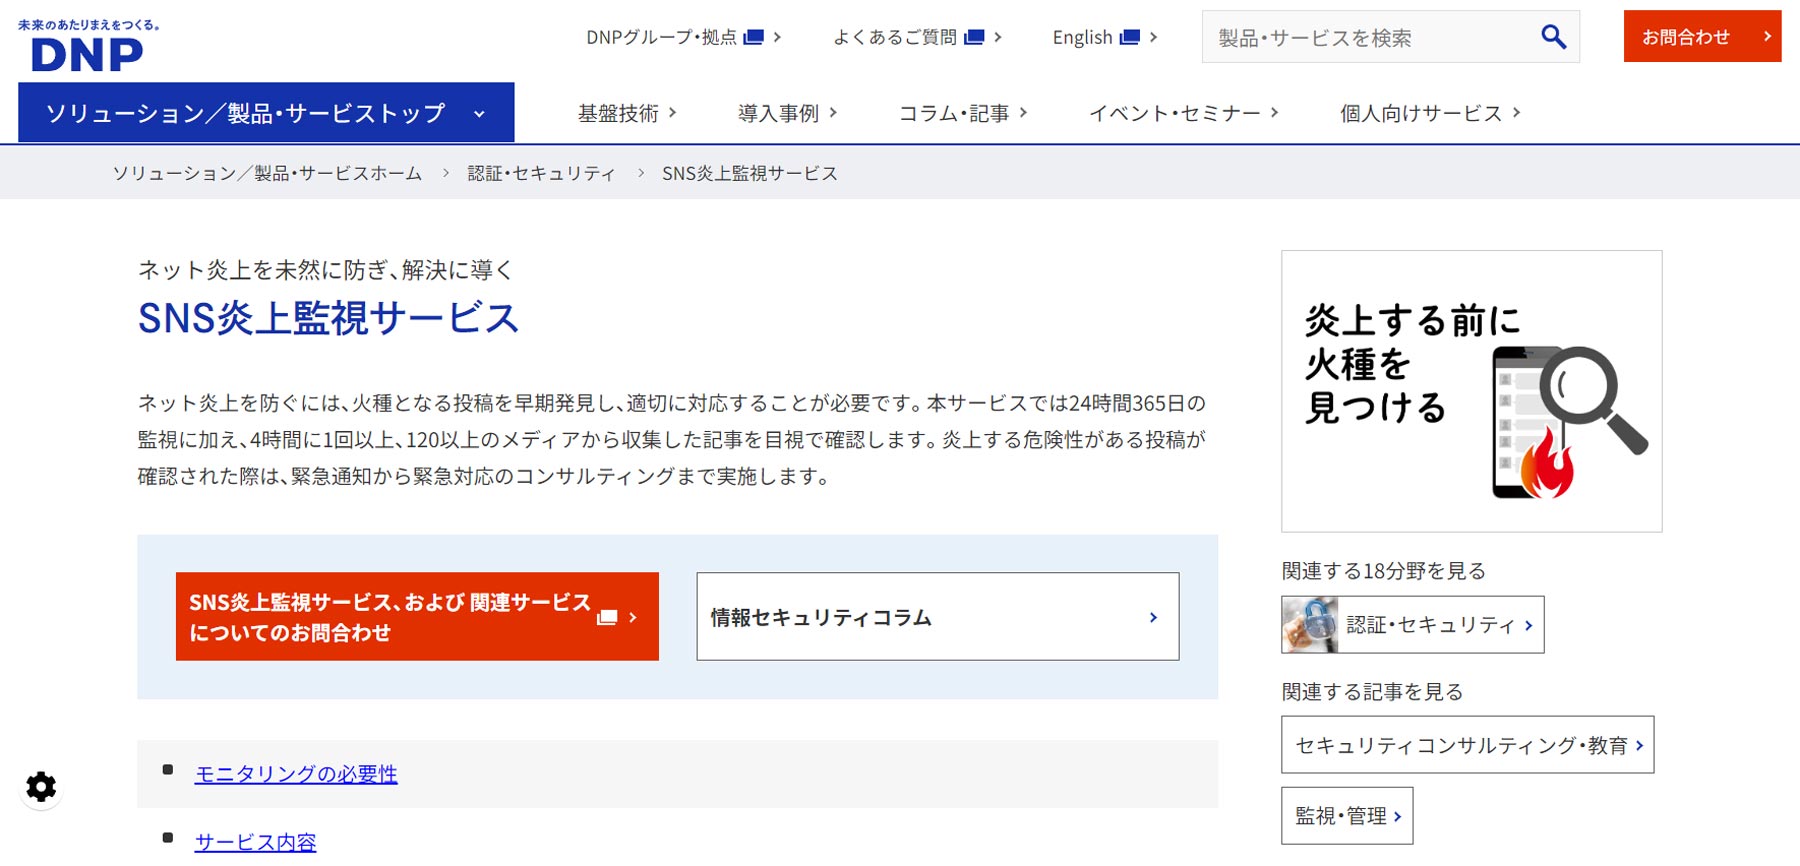1800x866 pixels.
Task: Open DNPグループ・拠点 link
Action: [683, 37]
